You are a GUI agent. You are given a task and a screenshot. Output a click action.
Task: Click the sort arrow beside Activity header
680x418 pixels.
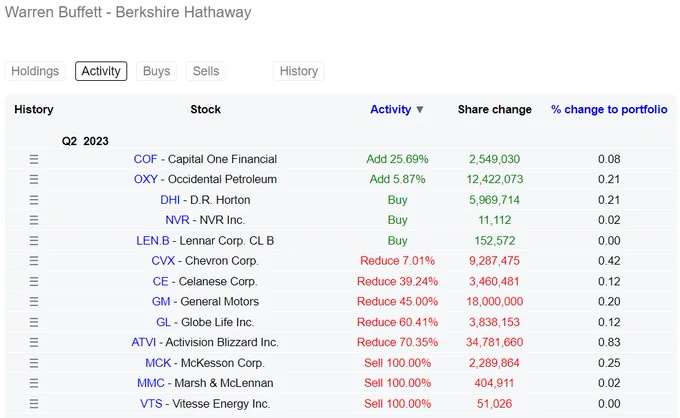(419, 110)
